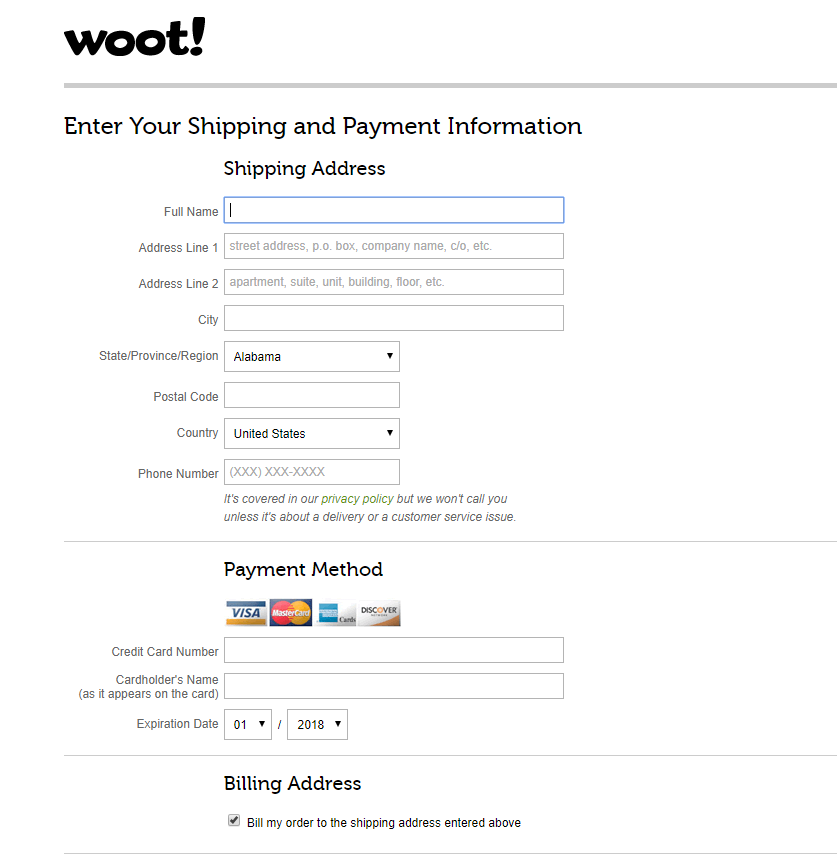The width and height of the screenshot is (837, 862).
Task: Open the State/Province/Region dropdown
Action: pyautogui.click(x=311, y=357)
